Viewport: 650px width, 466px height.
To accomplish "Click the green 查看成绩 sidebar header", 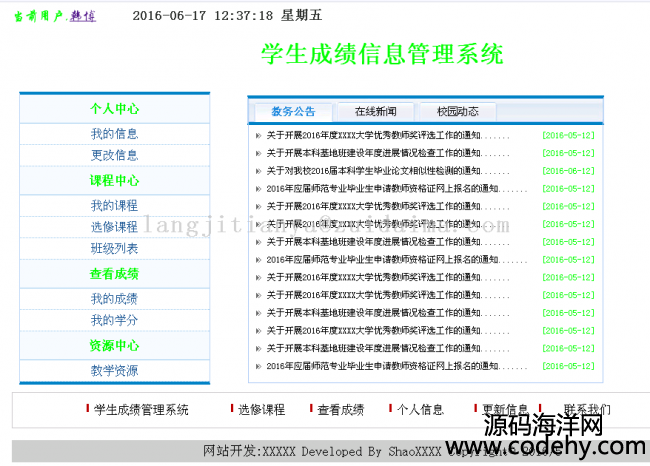I will click(x=114, y=274).
